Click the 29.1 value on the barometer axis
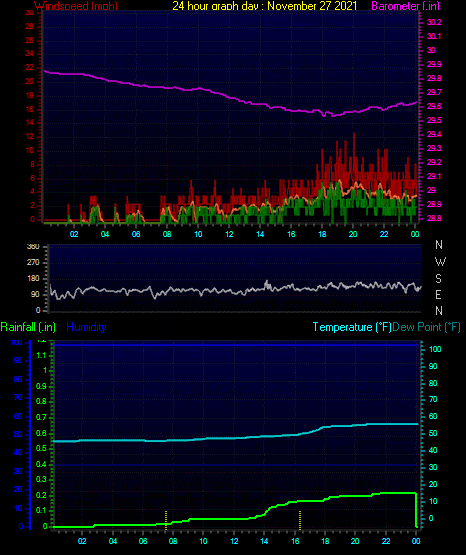Screen dimensions: 466x555 [434, 176]
